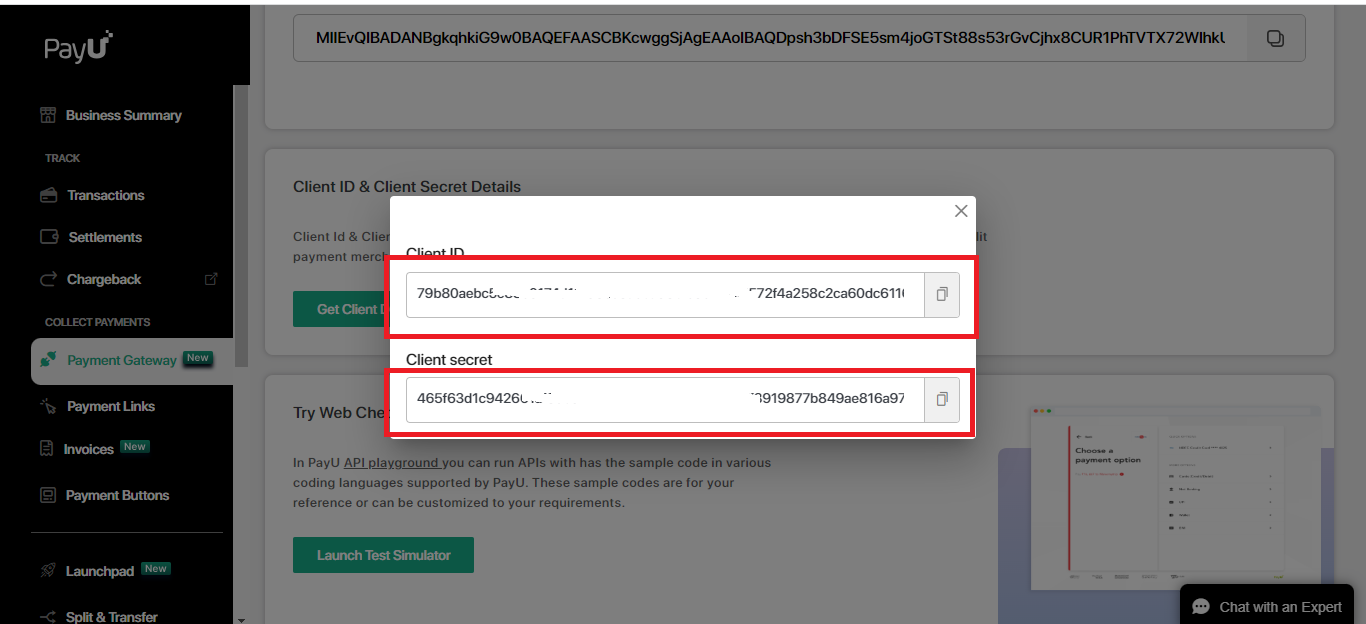Follow the API playground link
This screenshot has height=624, width=1366.
click(391, 463)
